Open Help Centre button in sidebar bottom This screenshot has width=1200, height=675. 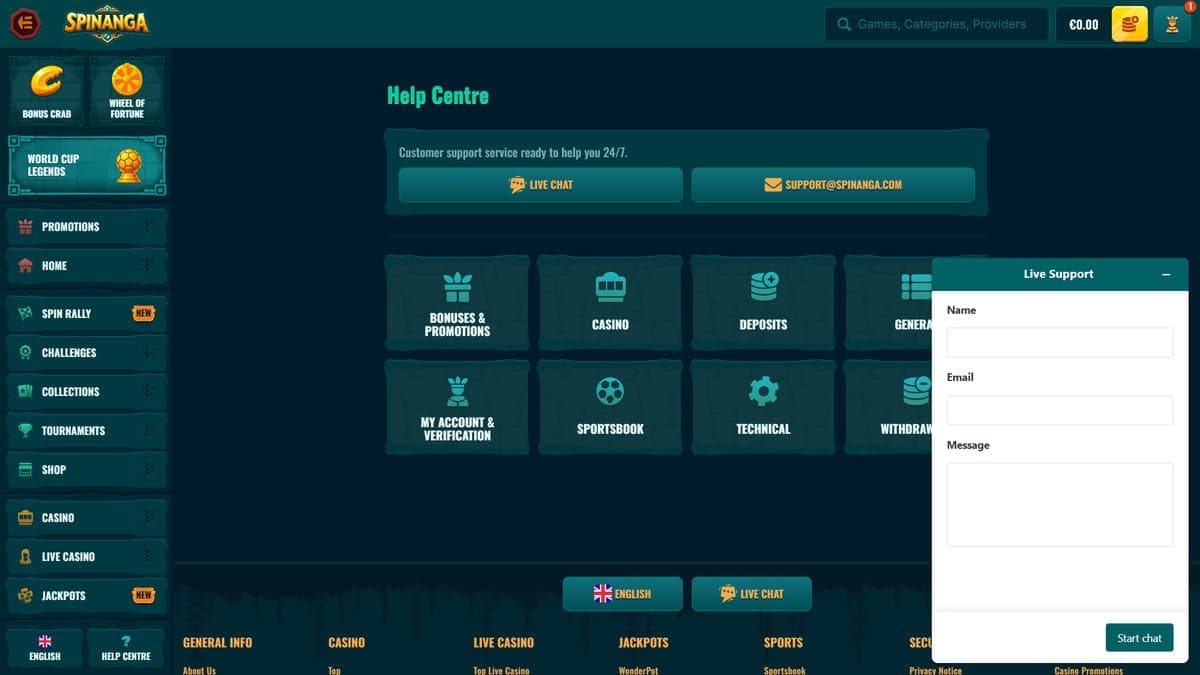point(126,648)
